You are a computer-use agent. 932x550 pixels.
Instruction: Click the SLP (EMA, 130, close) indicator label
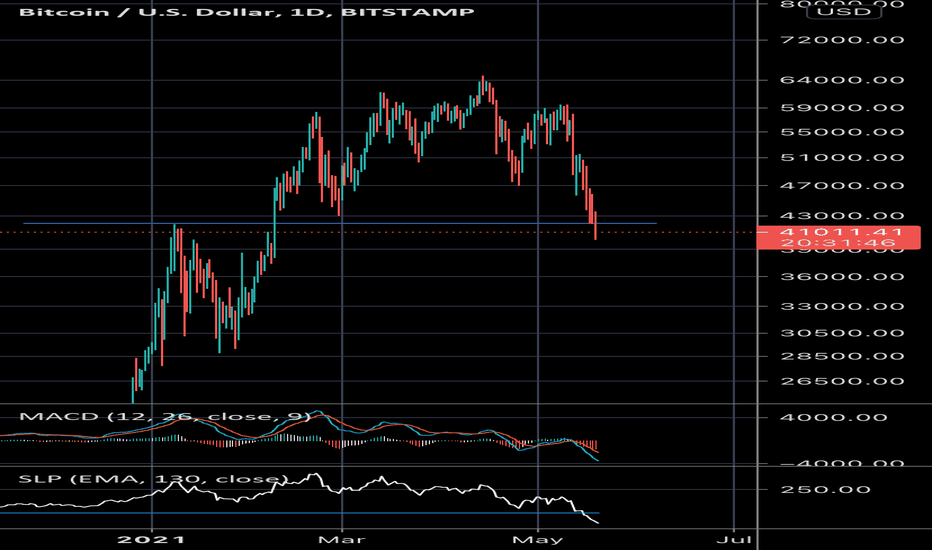click(x=154, y=479)
